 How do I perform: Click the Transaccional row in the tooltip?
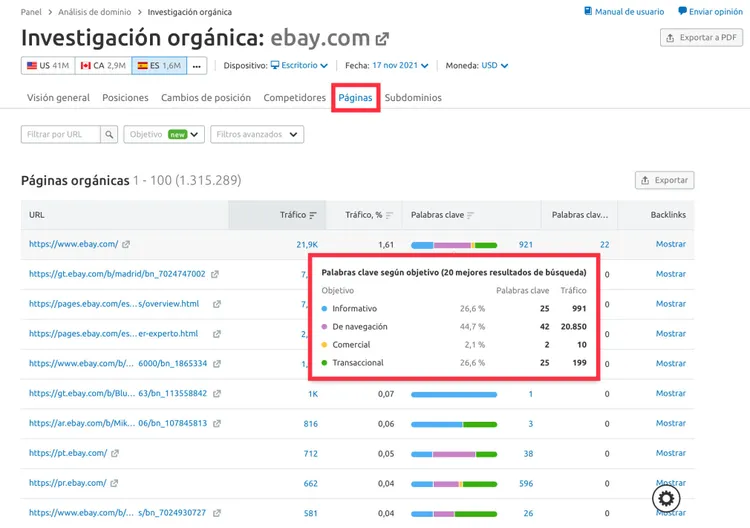[x=453, y=363]
